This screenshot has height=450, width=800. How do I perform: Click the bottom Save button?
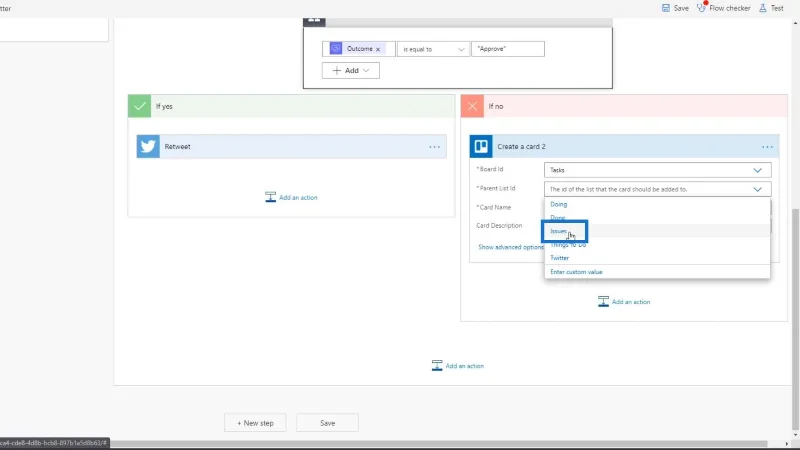[x=328, y=422]
